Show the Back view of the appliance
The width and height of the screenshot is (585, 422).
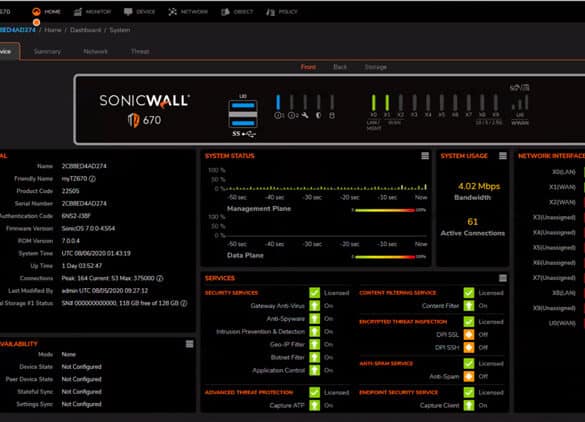[x=340, y=67]
